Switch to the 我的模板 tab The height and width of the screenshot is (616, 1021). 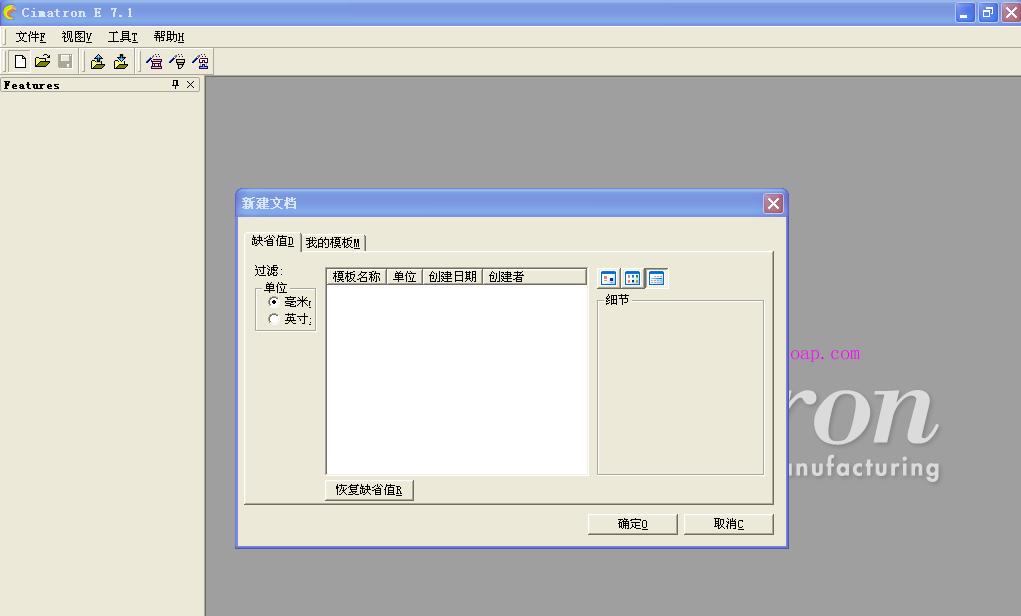[333, 243]
